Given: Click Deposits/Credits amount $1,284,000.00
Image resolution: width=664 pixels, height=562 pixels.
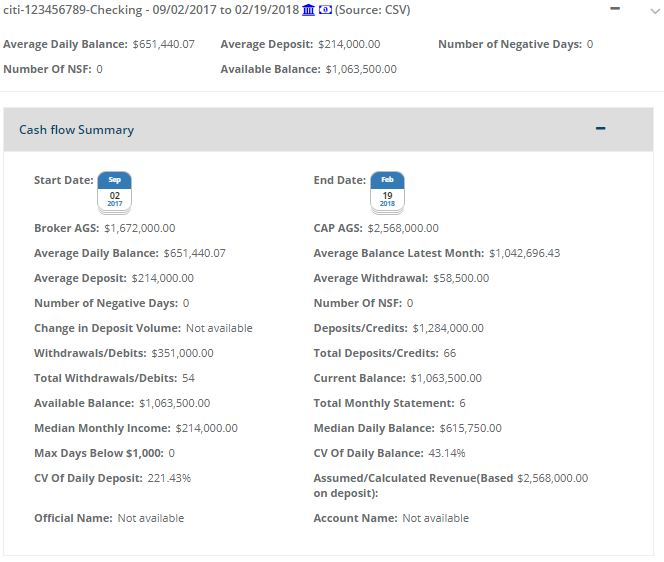Looking at the screenshot, I should (448, 328).
